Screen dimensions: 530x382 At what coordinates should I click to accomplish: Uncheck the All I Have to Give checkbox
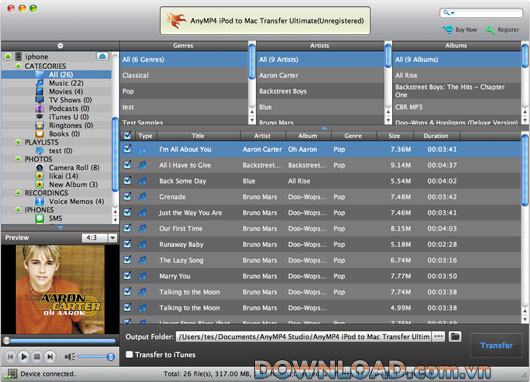(127, 165)
